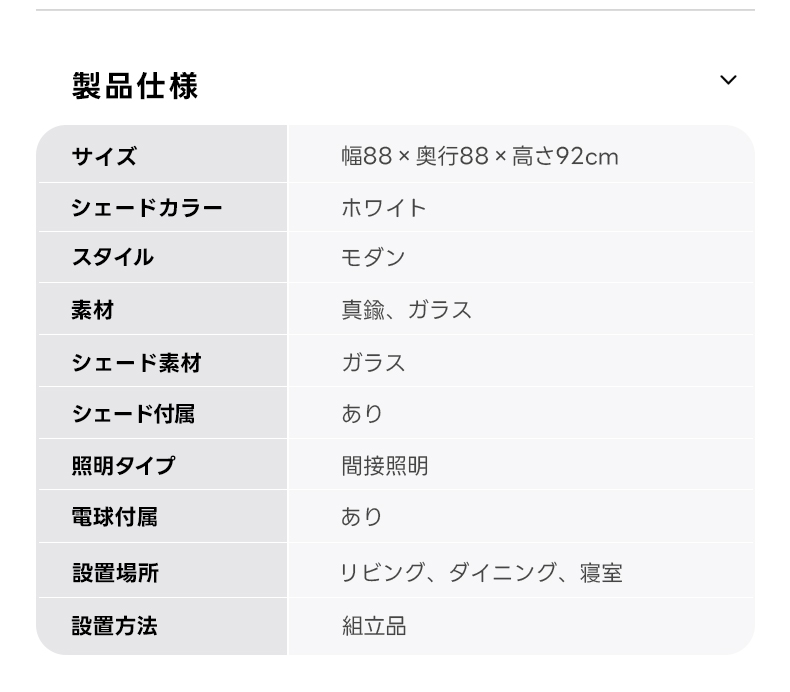
Task: Click the 製品仕様 heading
Action: [135, 86]
